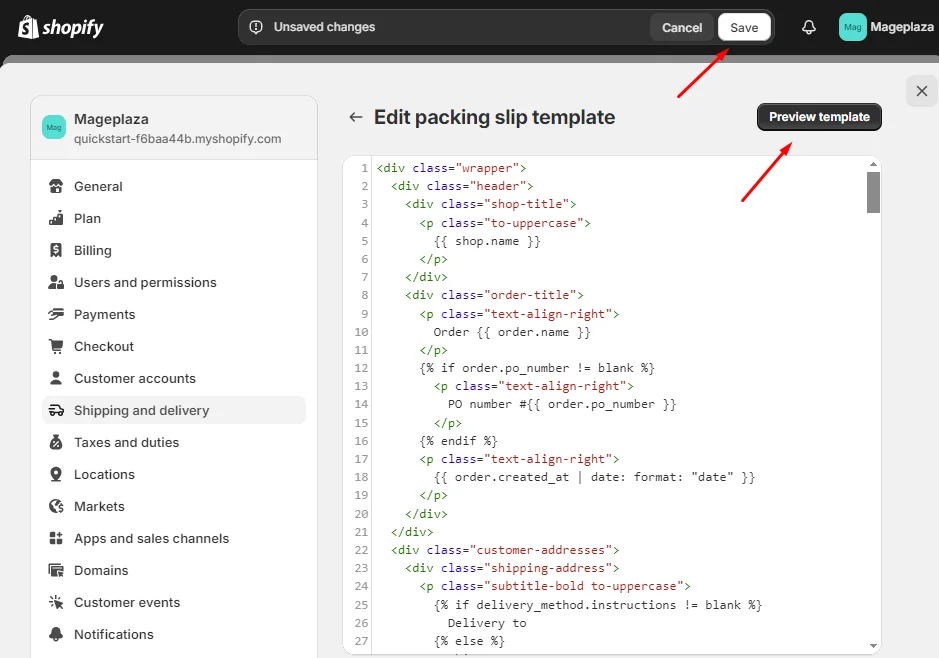Open Notifications via the sidebar bell icon

click(x=57, y=634)
